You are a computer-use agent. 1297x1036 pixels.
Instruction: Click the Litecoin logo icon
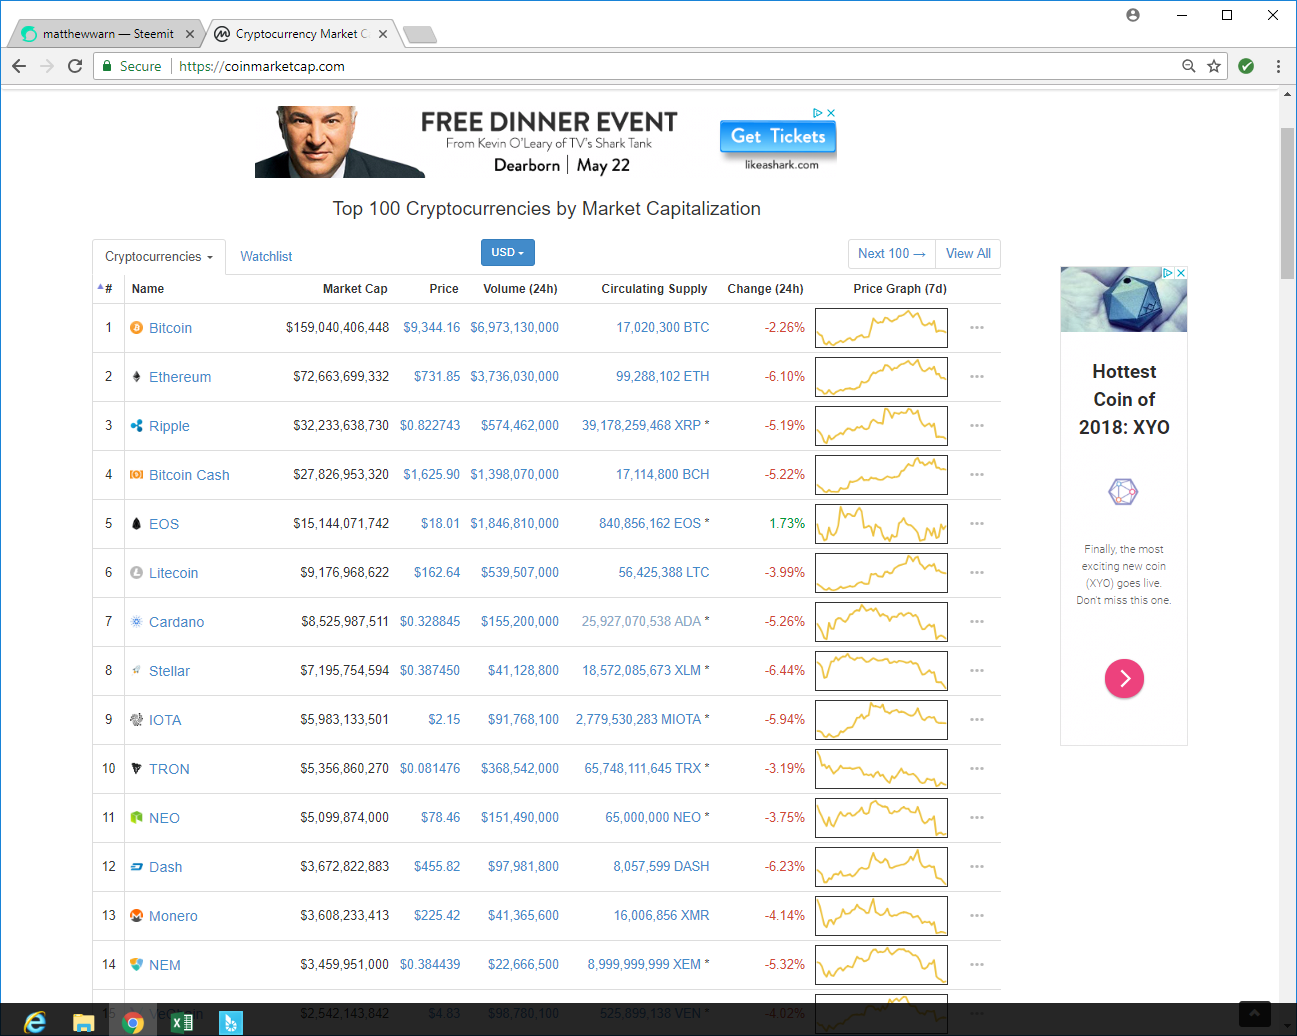click(x=137, y=572)
